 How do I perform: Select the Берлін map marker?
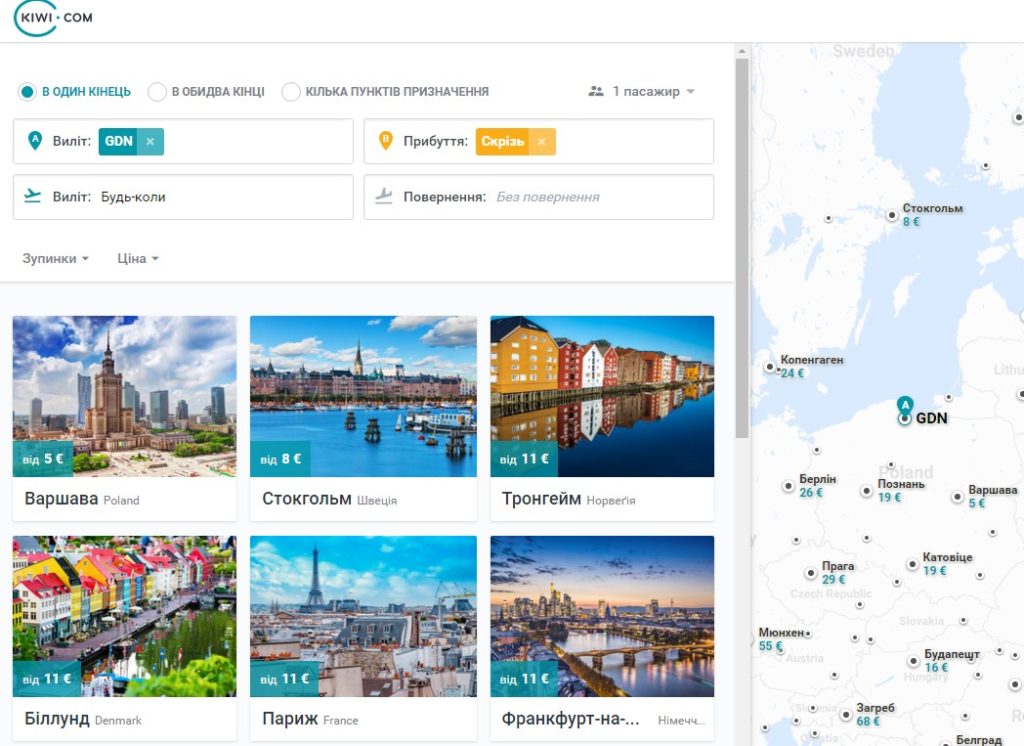[x=788, y=486]
